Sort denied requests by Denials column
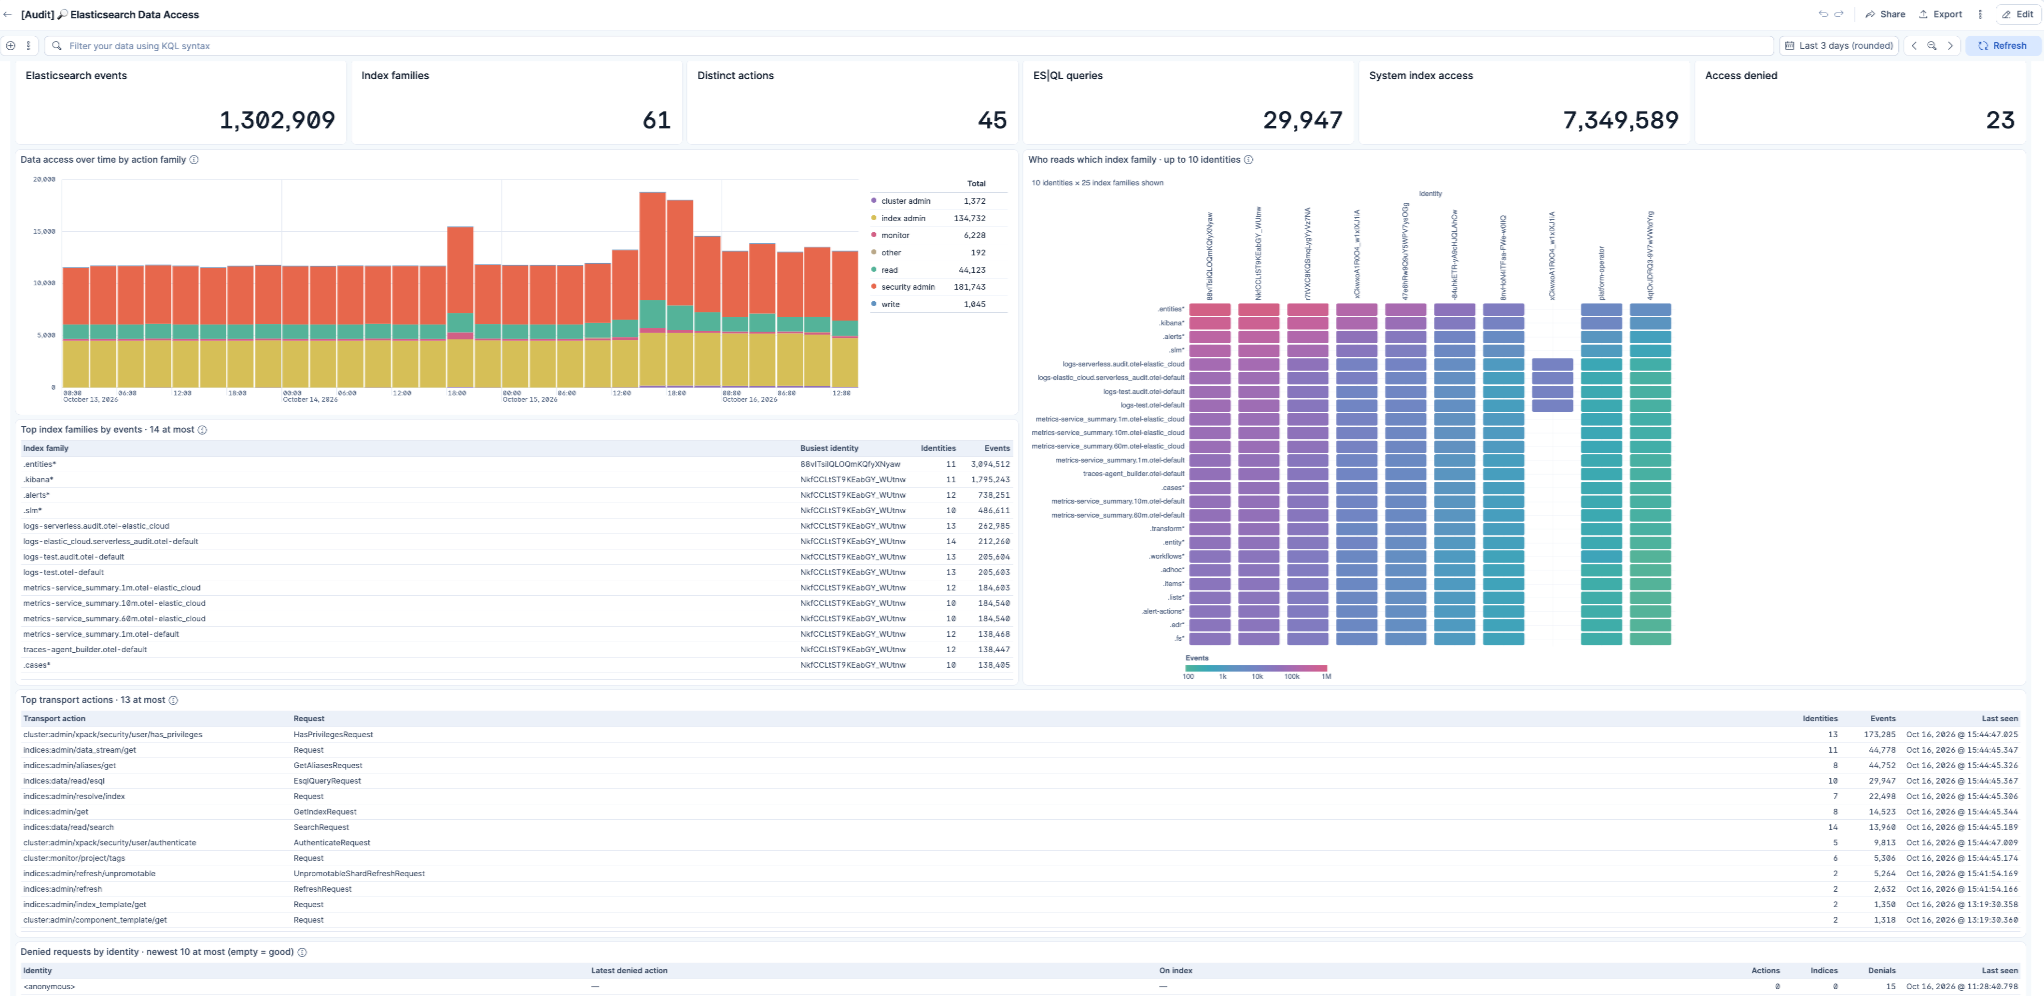2044x996 pixels. (x=1882, y=970)
